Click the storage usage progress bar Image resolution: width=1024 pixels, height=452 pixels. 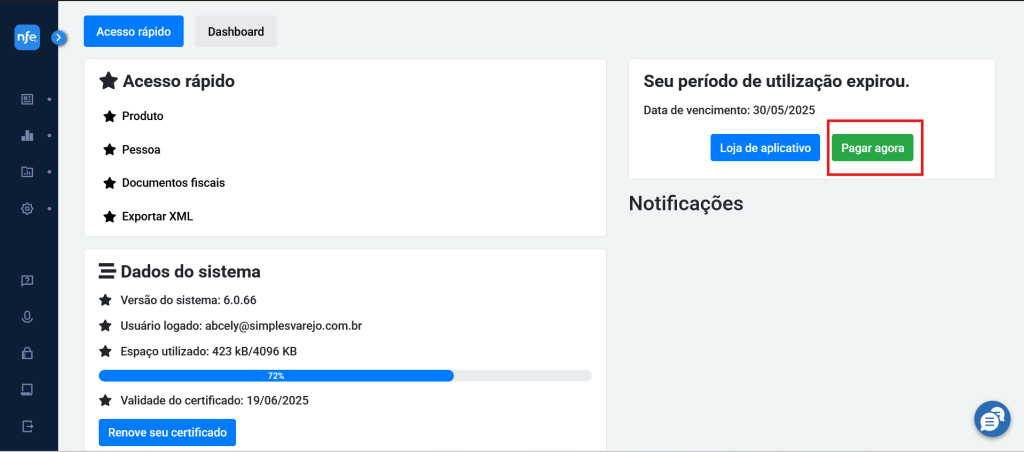point(345,376)
